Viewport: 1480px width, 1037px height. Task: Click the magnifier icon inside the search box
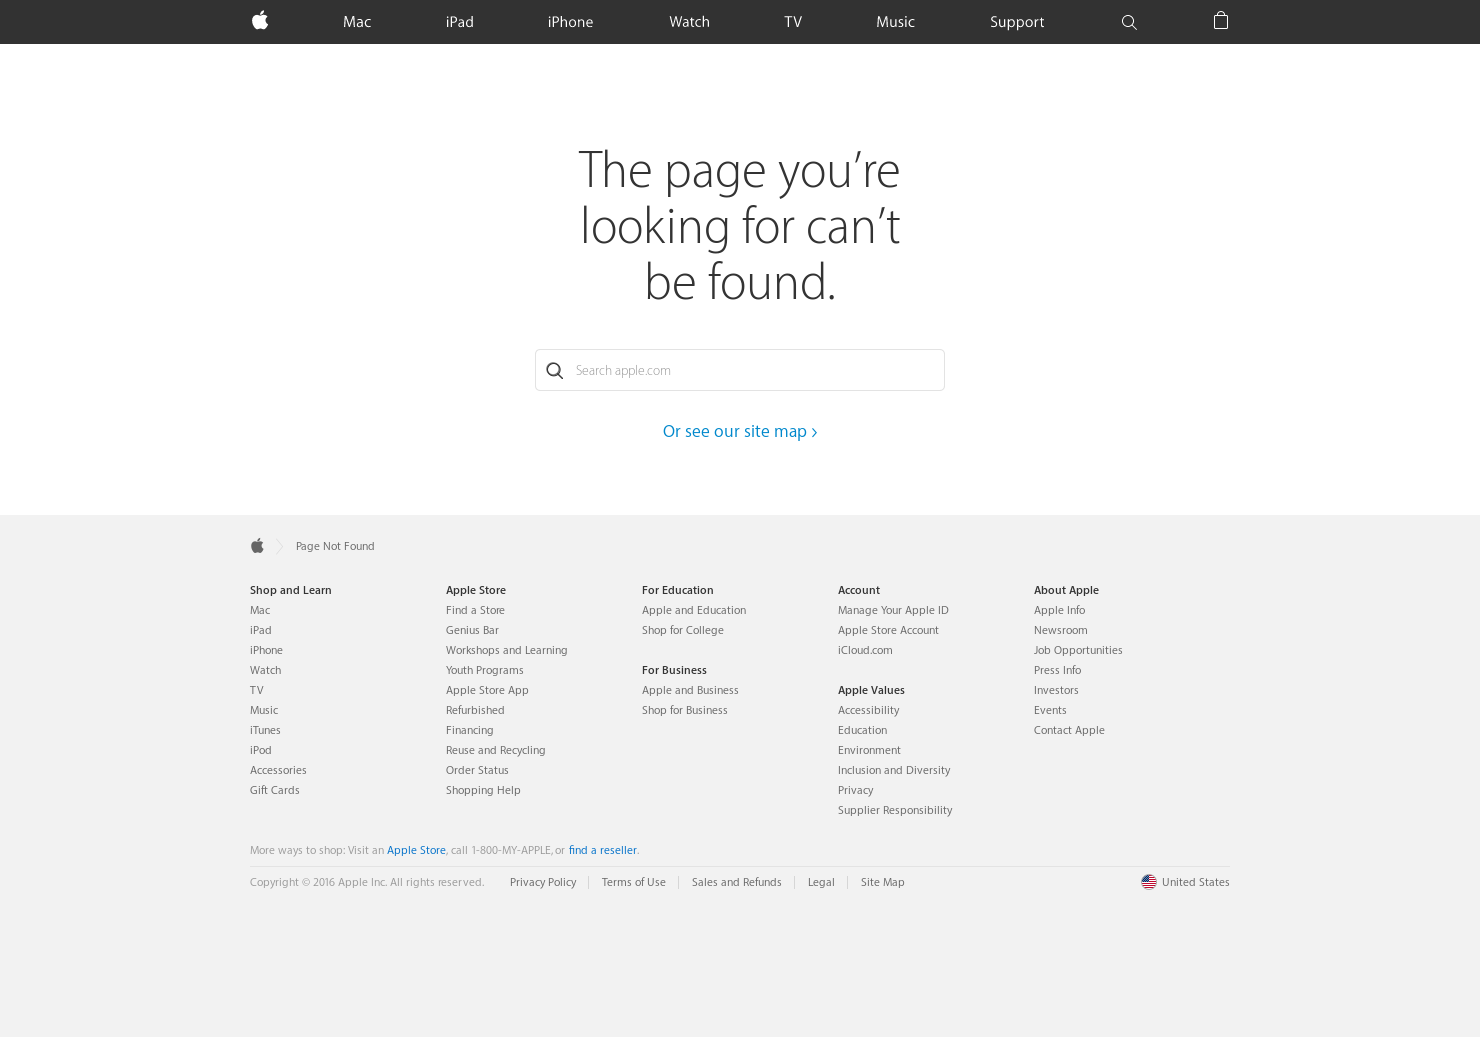pyautogui.click(x=555, y=371)
